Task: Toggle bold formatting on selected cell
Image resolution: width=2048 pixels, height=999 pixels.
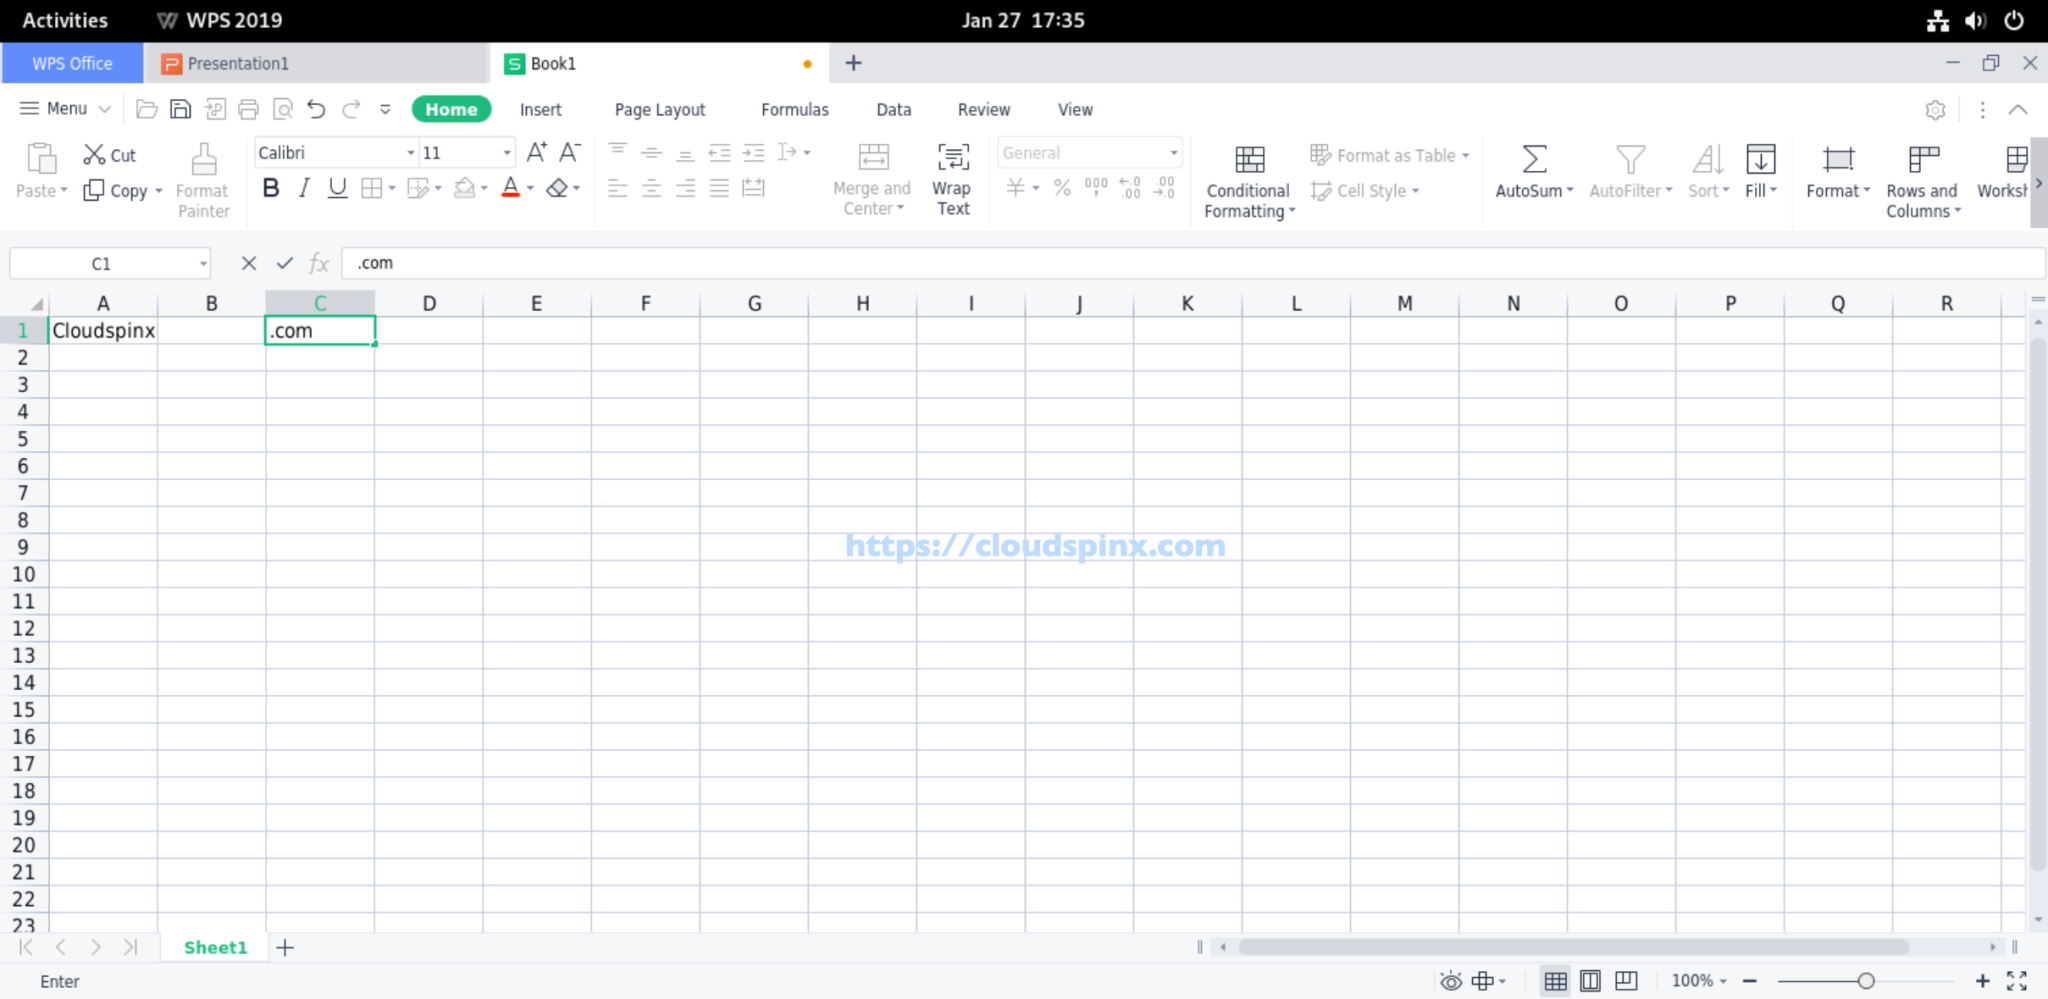Action: 270,188
